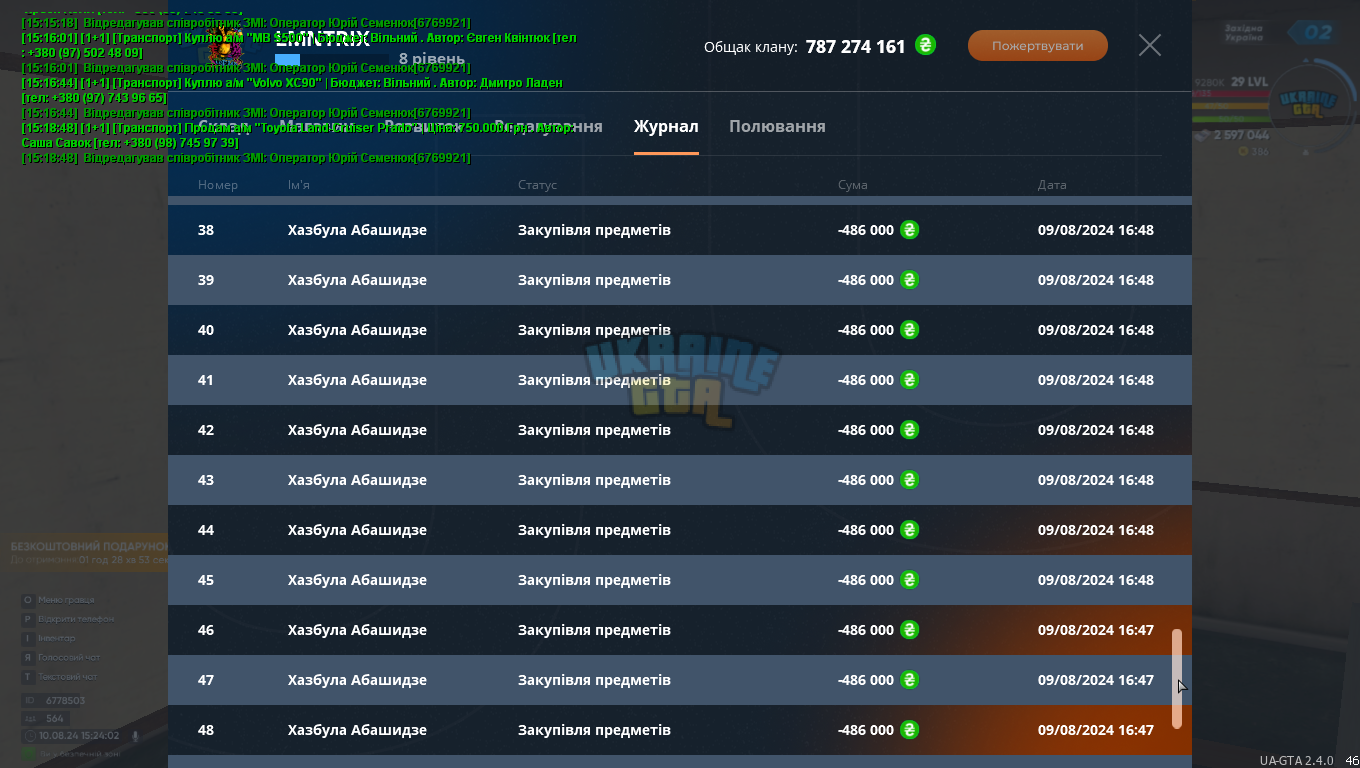Screen dimensions: 1360x768
Task: Click the players online icon beside 564
Action: click(29, 718)
